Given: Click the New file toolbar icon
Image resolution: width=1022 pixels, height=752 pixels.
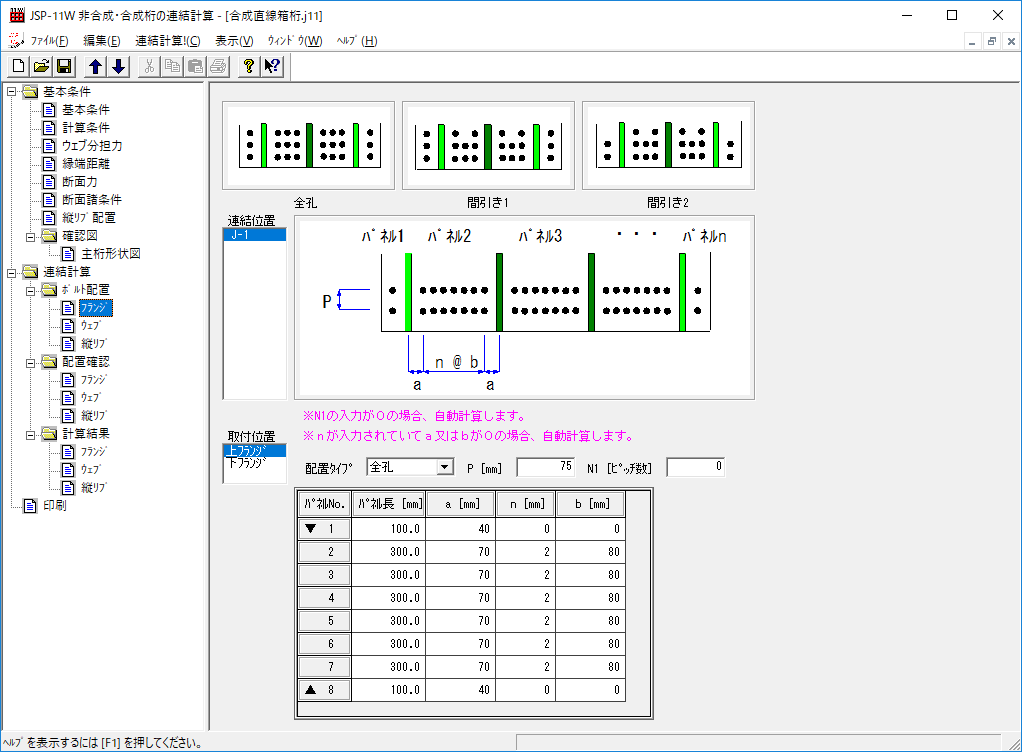Looking at the screenshot, I should pos(18,67).
